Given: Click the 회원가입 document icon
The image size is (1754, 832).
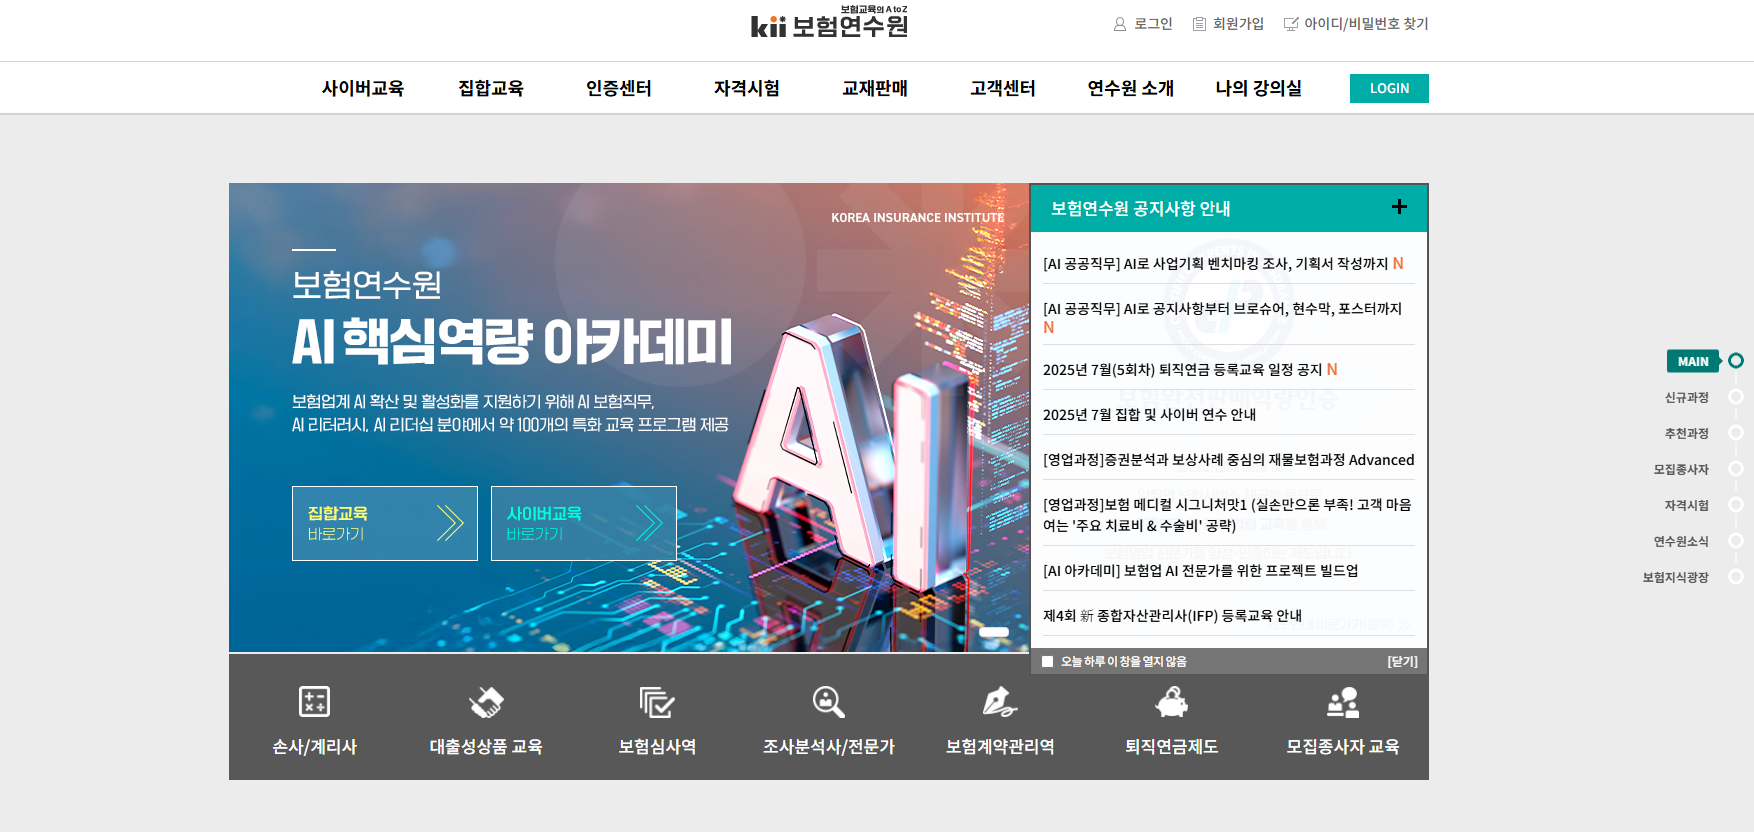Looking at the screenshot, I should (1199, 24).
